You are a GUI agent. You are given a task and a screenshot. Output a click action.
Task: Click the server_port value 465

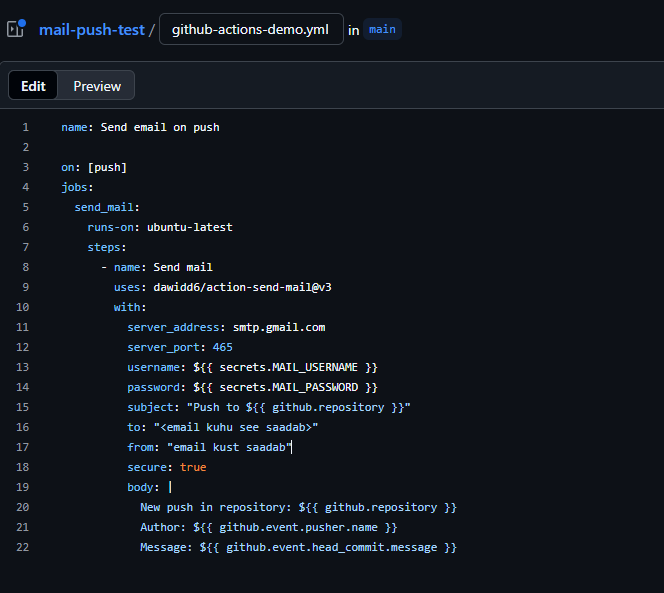coord(222,347)
